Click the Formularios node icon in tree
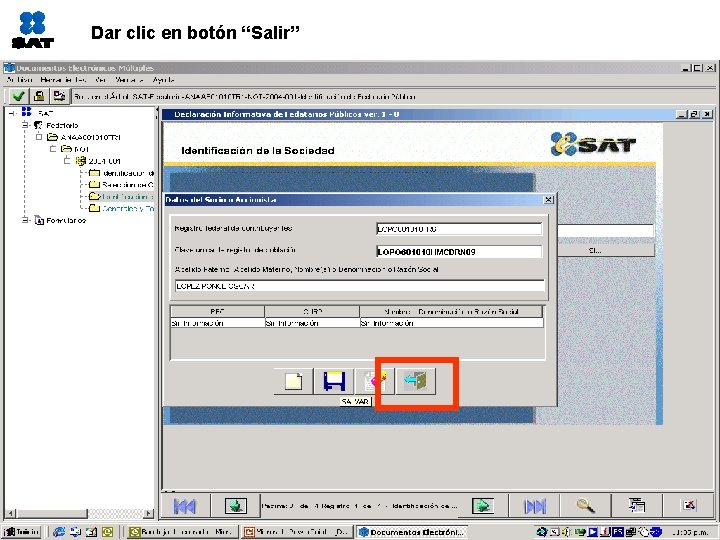 (x=39, y=220)
